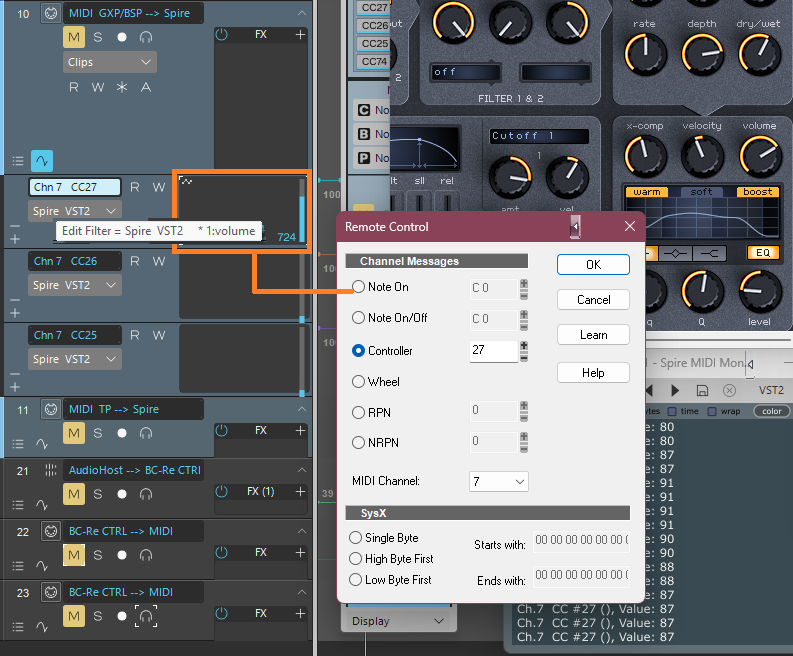Increment the Controller number stepper
The image size is (793, 656).
524,345
